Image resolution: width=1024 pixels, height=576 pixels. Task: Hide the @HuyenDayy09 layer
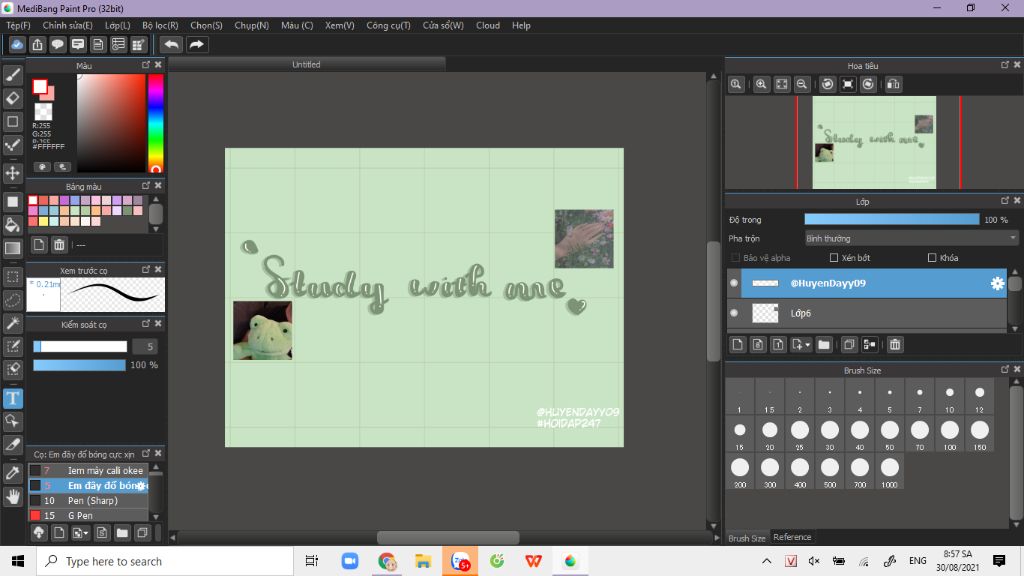pos(734,283)
